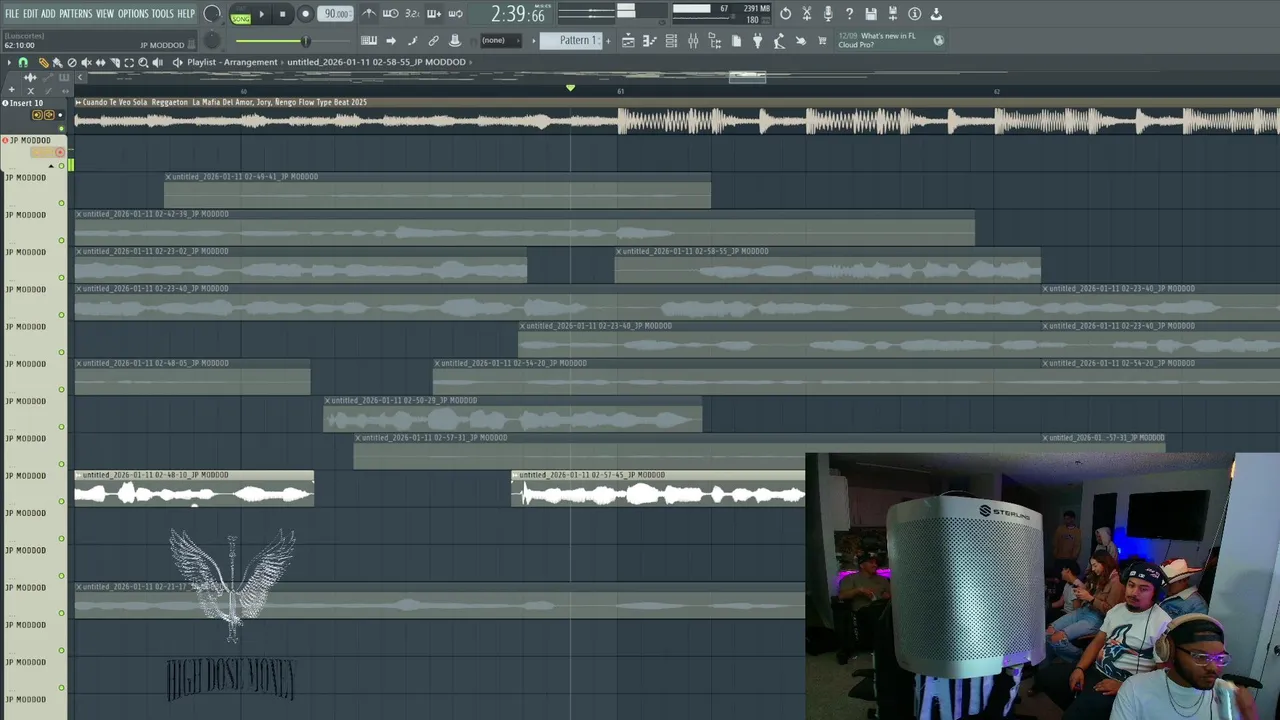Open the FILE menu
The height and width of the screenshot is (720, 1280).
pos(12,14)
